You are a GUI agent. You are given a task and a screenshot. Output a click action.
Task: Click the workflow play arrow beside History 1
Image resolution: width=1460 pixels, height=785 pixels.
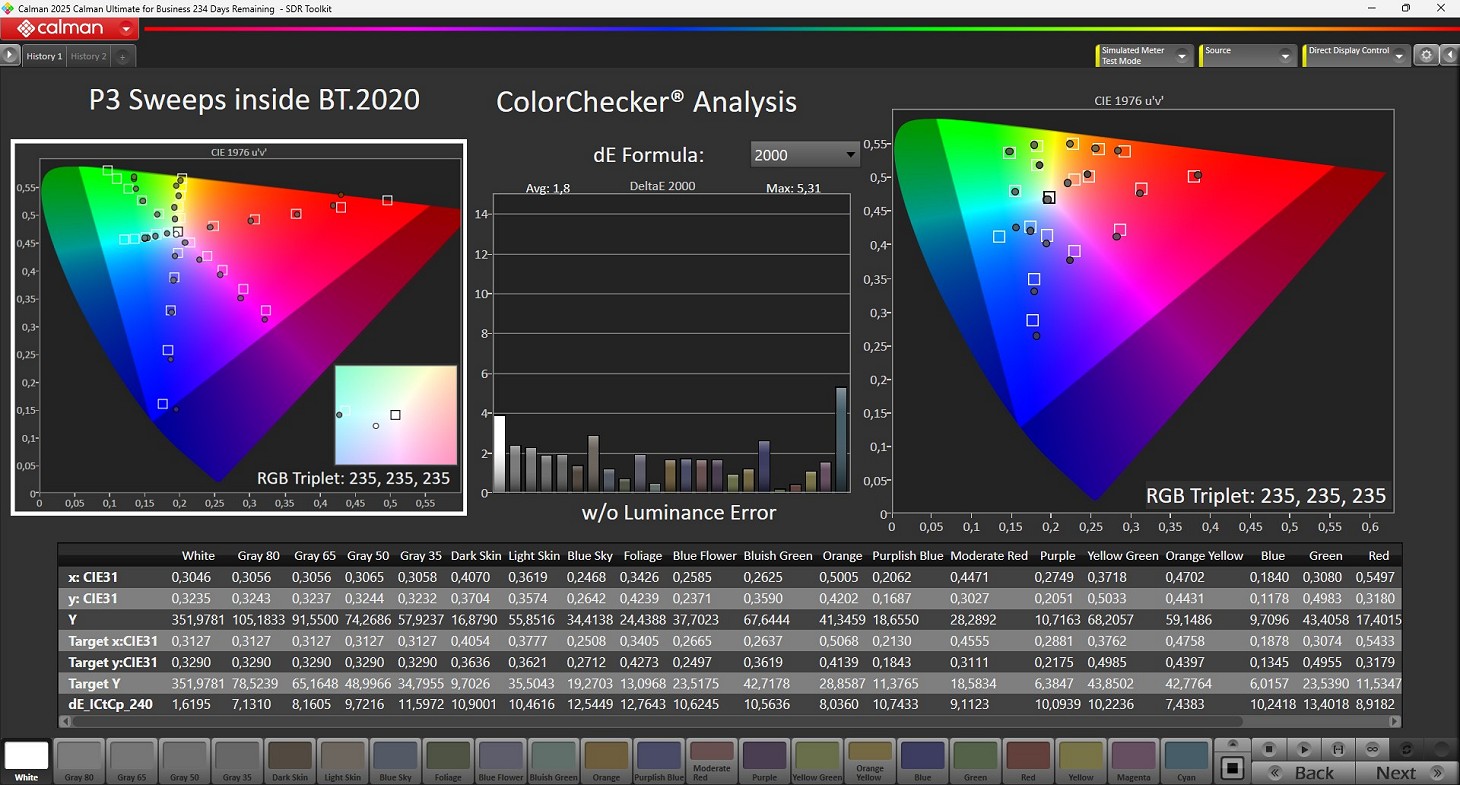coord(10,56)
